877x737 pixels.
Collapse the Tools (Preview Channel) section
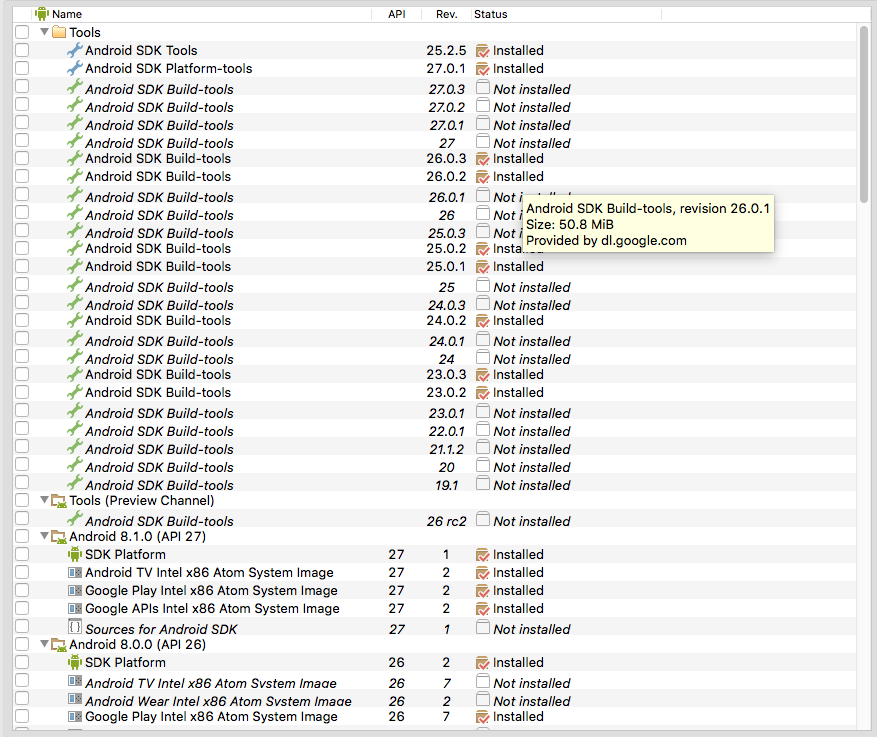click(45, 500)
